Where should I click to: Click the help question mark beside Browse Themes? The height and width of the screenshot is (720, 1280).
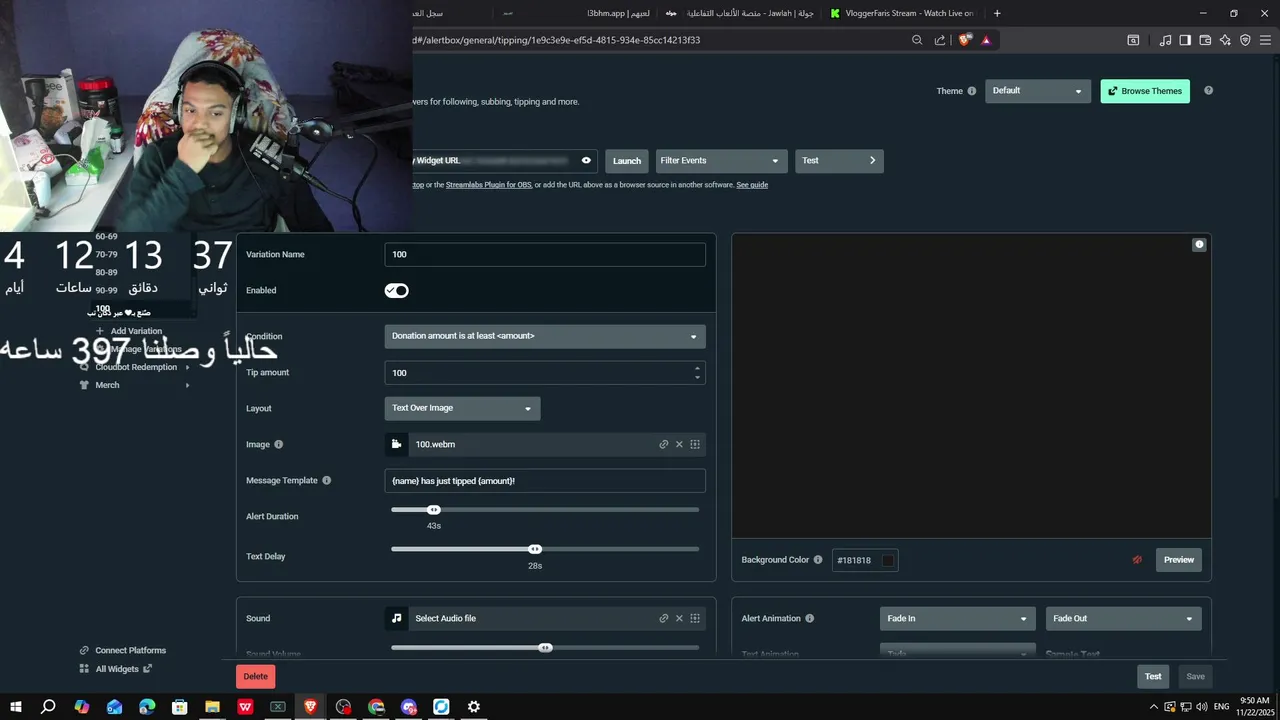click(x=1208, y=91)
